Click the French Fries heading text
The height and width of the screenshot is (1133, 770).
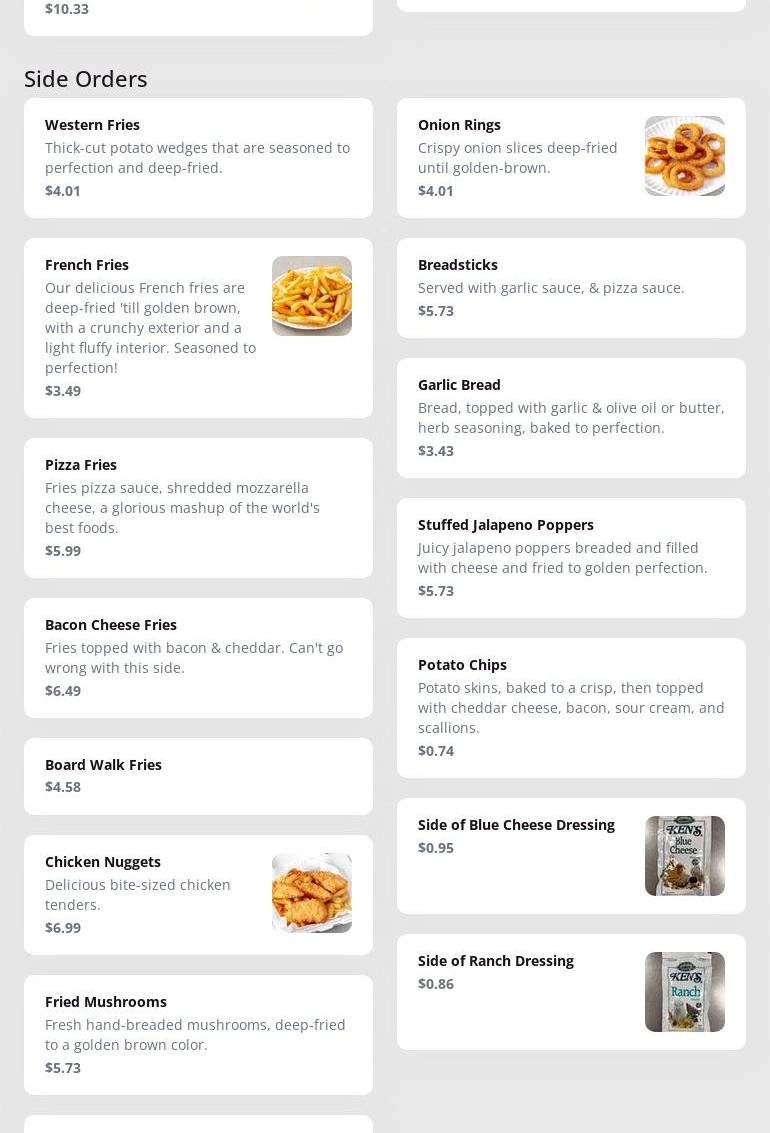[87, 265]
